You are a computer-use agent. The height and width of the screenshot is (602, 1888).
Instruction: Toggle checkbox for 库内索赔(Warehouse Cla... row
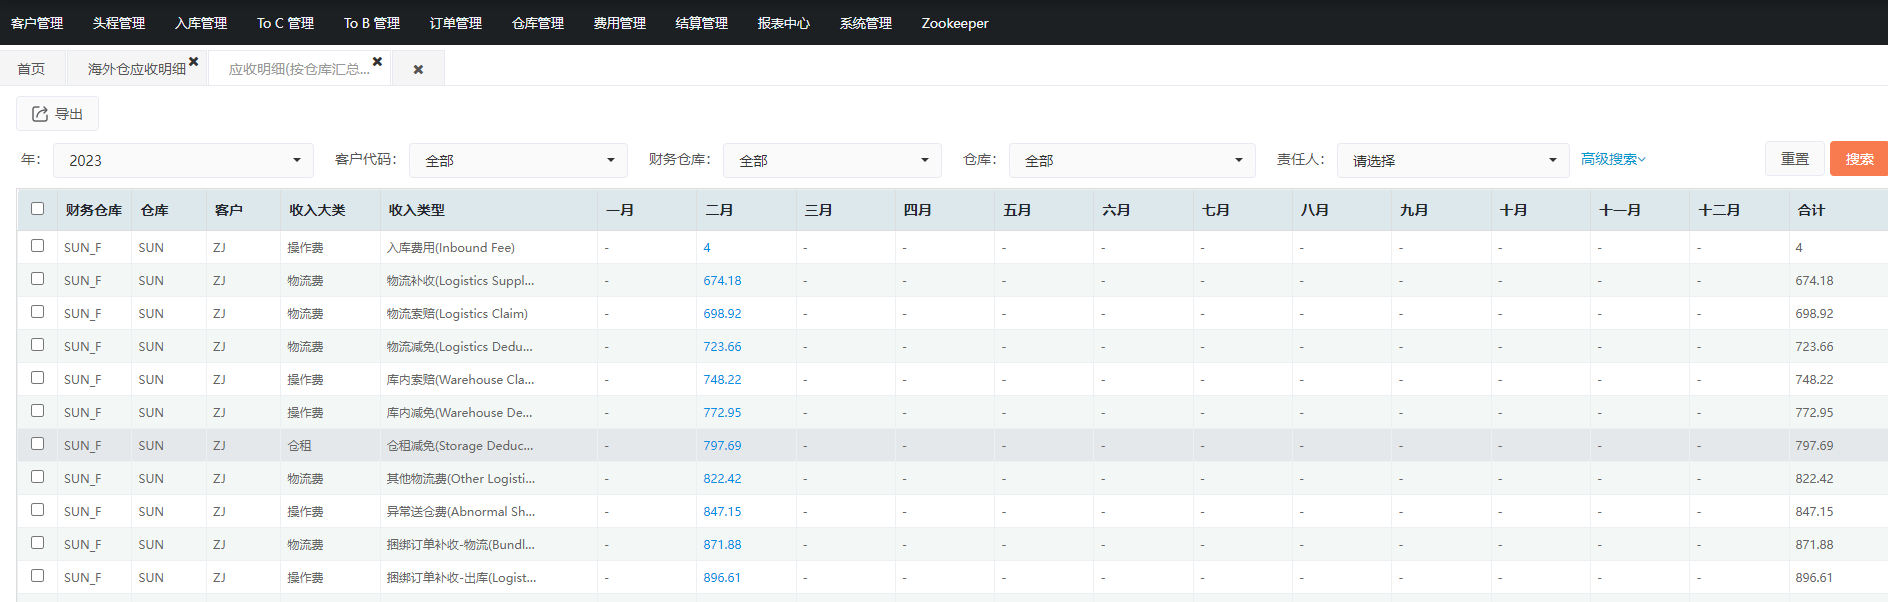[37, 378]
